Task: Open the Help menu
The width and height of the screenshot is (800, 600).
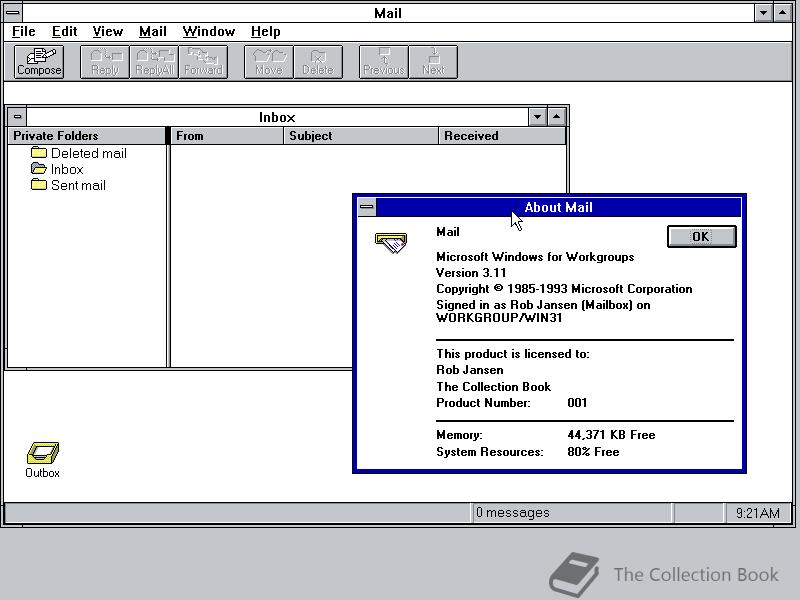Action: tap(265, 32)
